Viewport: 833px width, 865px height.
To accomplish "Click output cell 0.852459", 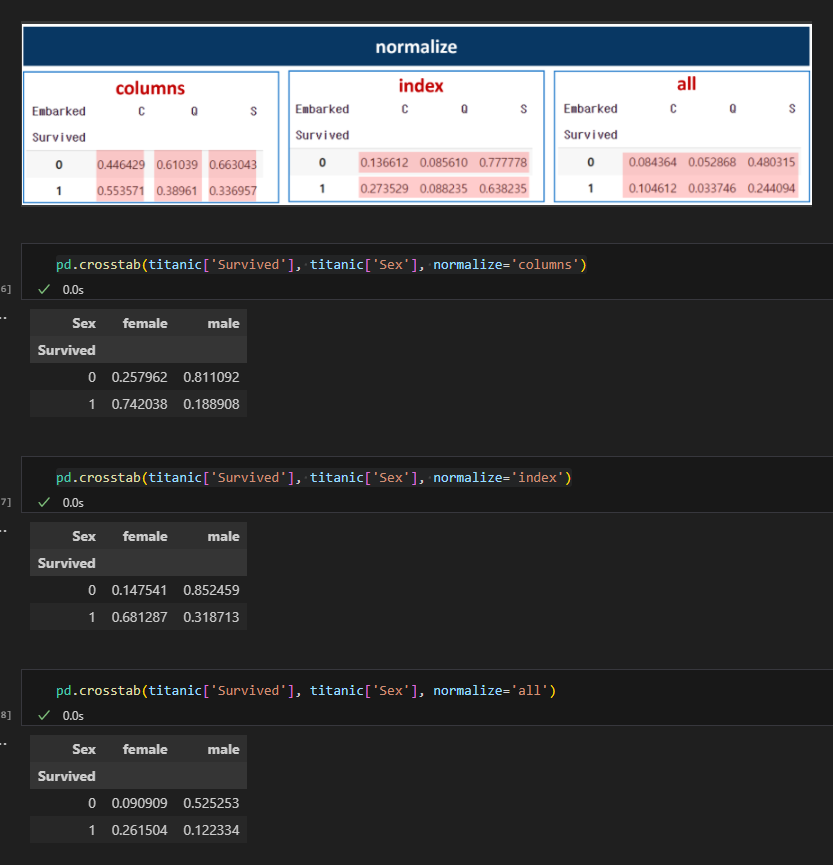I will click(211, 590).
